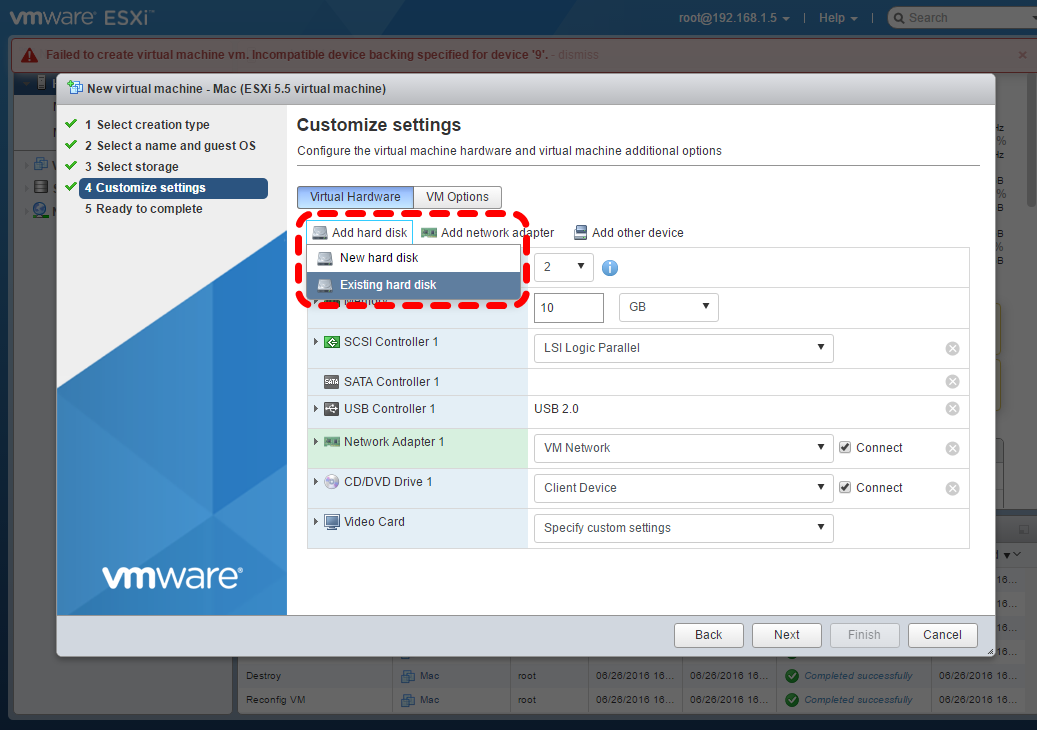Click the blue CPU info icon
The height and width of the screenshot is (730, 1037).
610,268
